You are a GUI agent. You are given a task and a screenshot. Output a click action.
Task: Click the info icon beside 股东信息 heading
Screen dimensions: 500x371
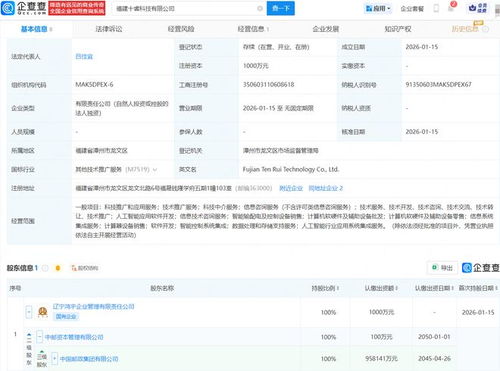tap(45, 268)
